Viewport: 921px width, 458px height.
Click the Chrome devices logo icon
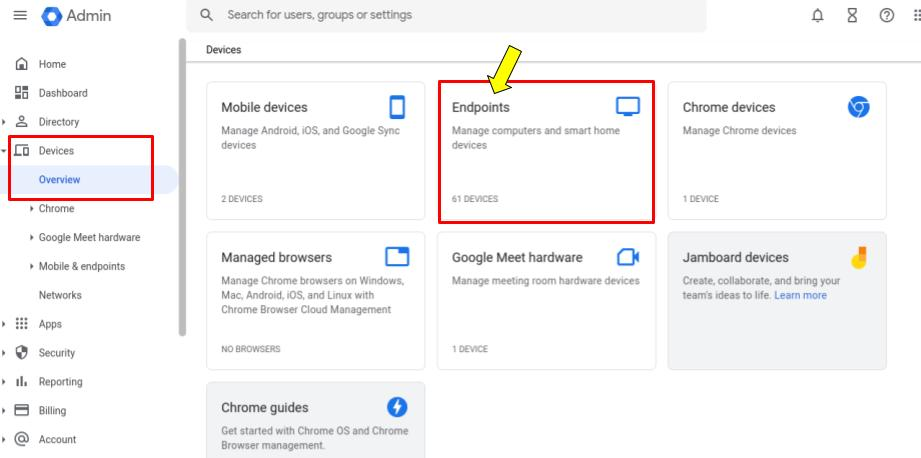(x=858, y=107)
